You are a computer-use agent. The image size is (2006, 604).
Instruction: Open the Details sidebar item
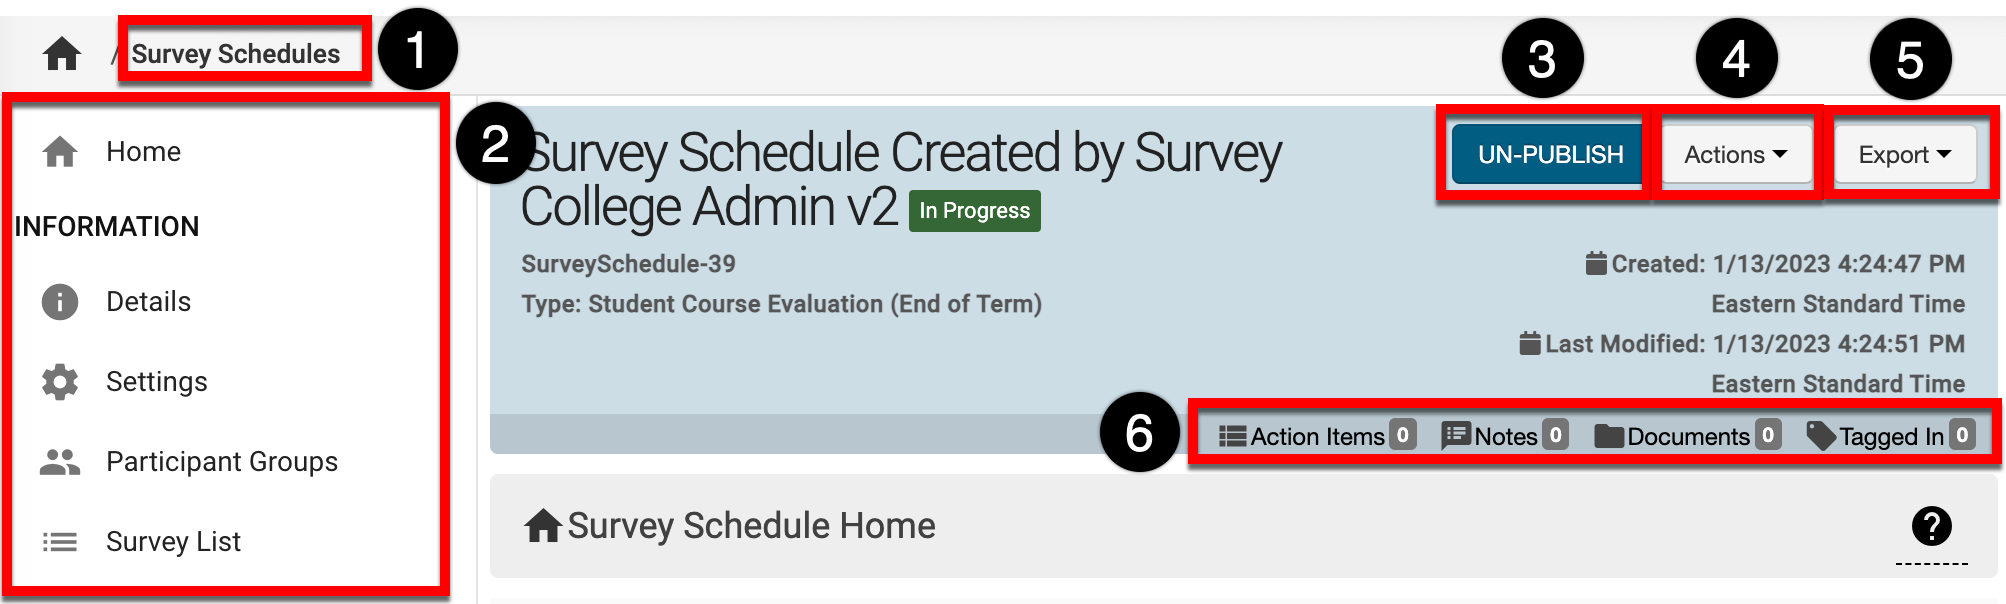coord(148,301)
